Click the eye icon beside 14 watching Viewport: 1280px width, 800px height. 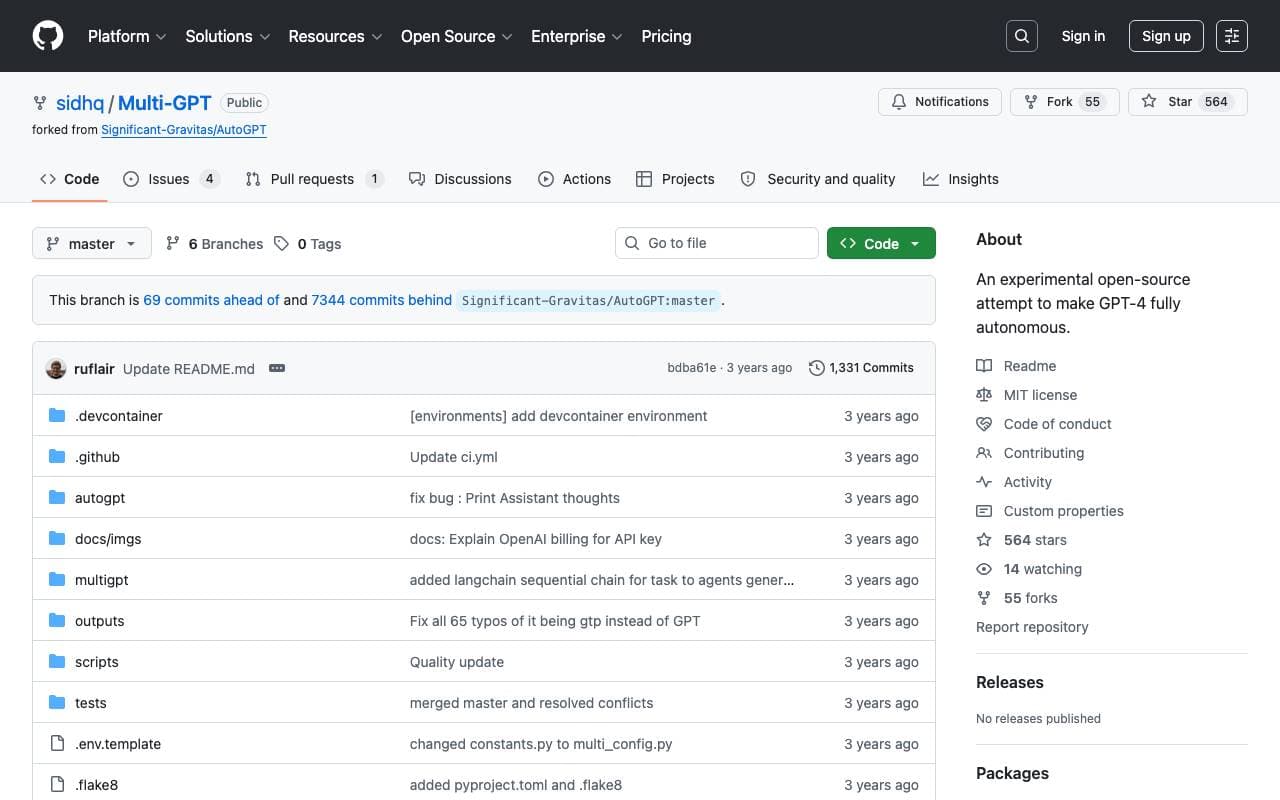984,569
